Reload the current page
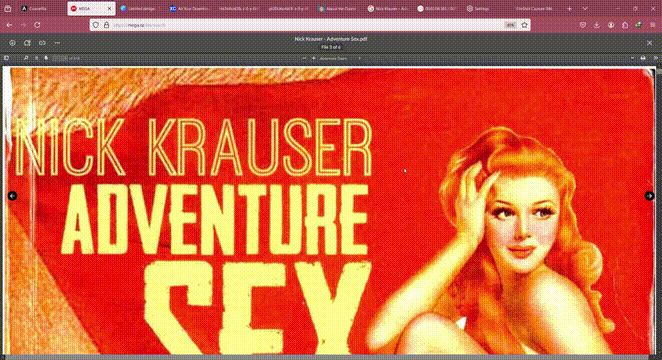Screen dimensions: 662x360 pyautogui.click(x=37, y=25)
